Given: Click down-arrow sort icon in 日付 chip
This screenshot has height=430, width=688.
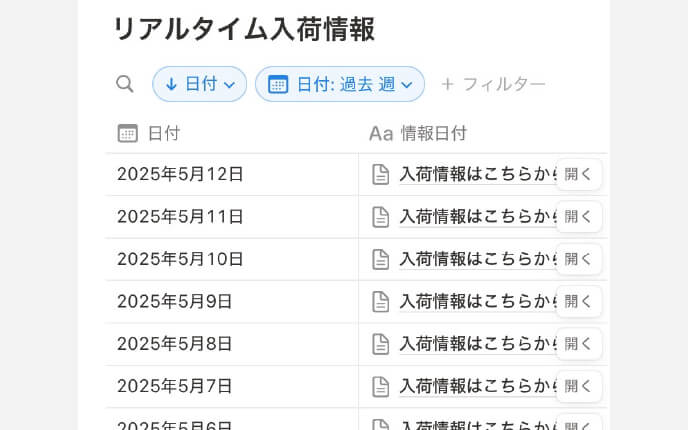Looking at the screenshot, I should coord(172,84).
